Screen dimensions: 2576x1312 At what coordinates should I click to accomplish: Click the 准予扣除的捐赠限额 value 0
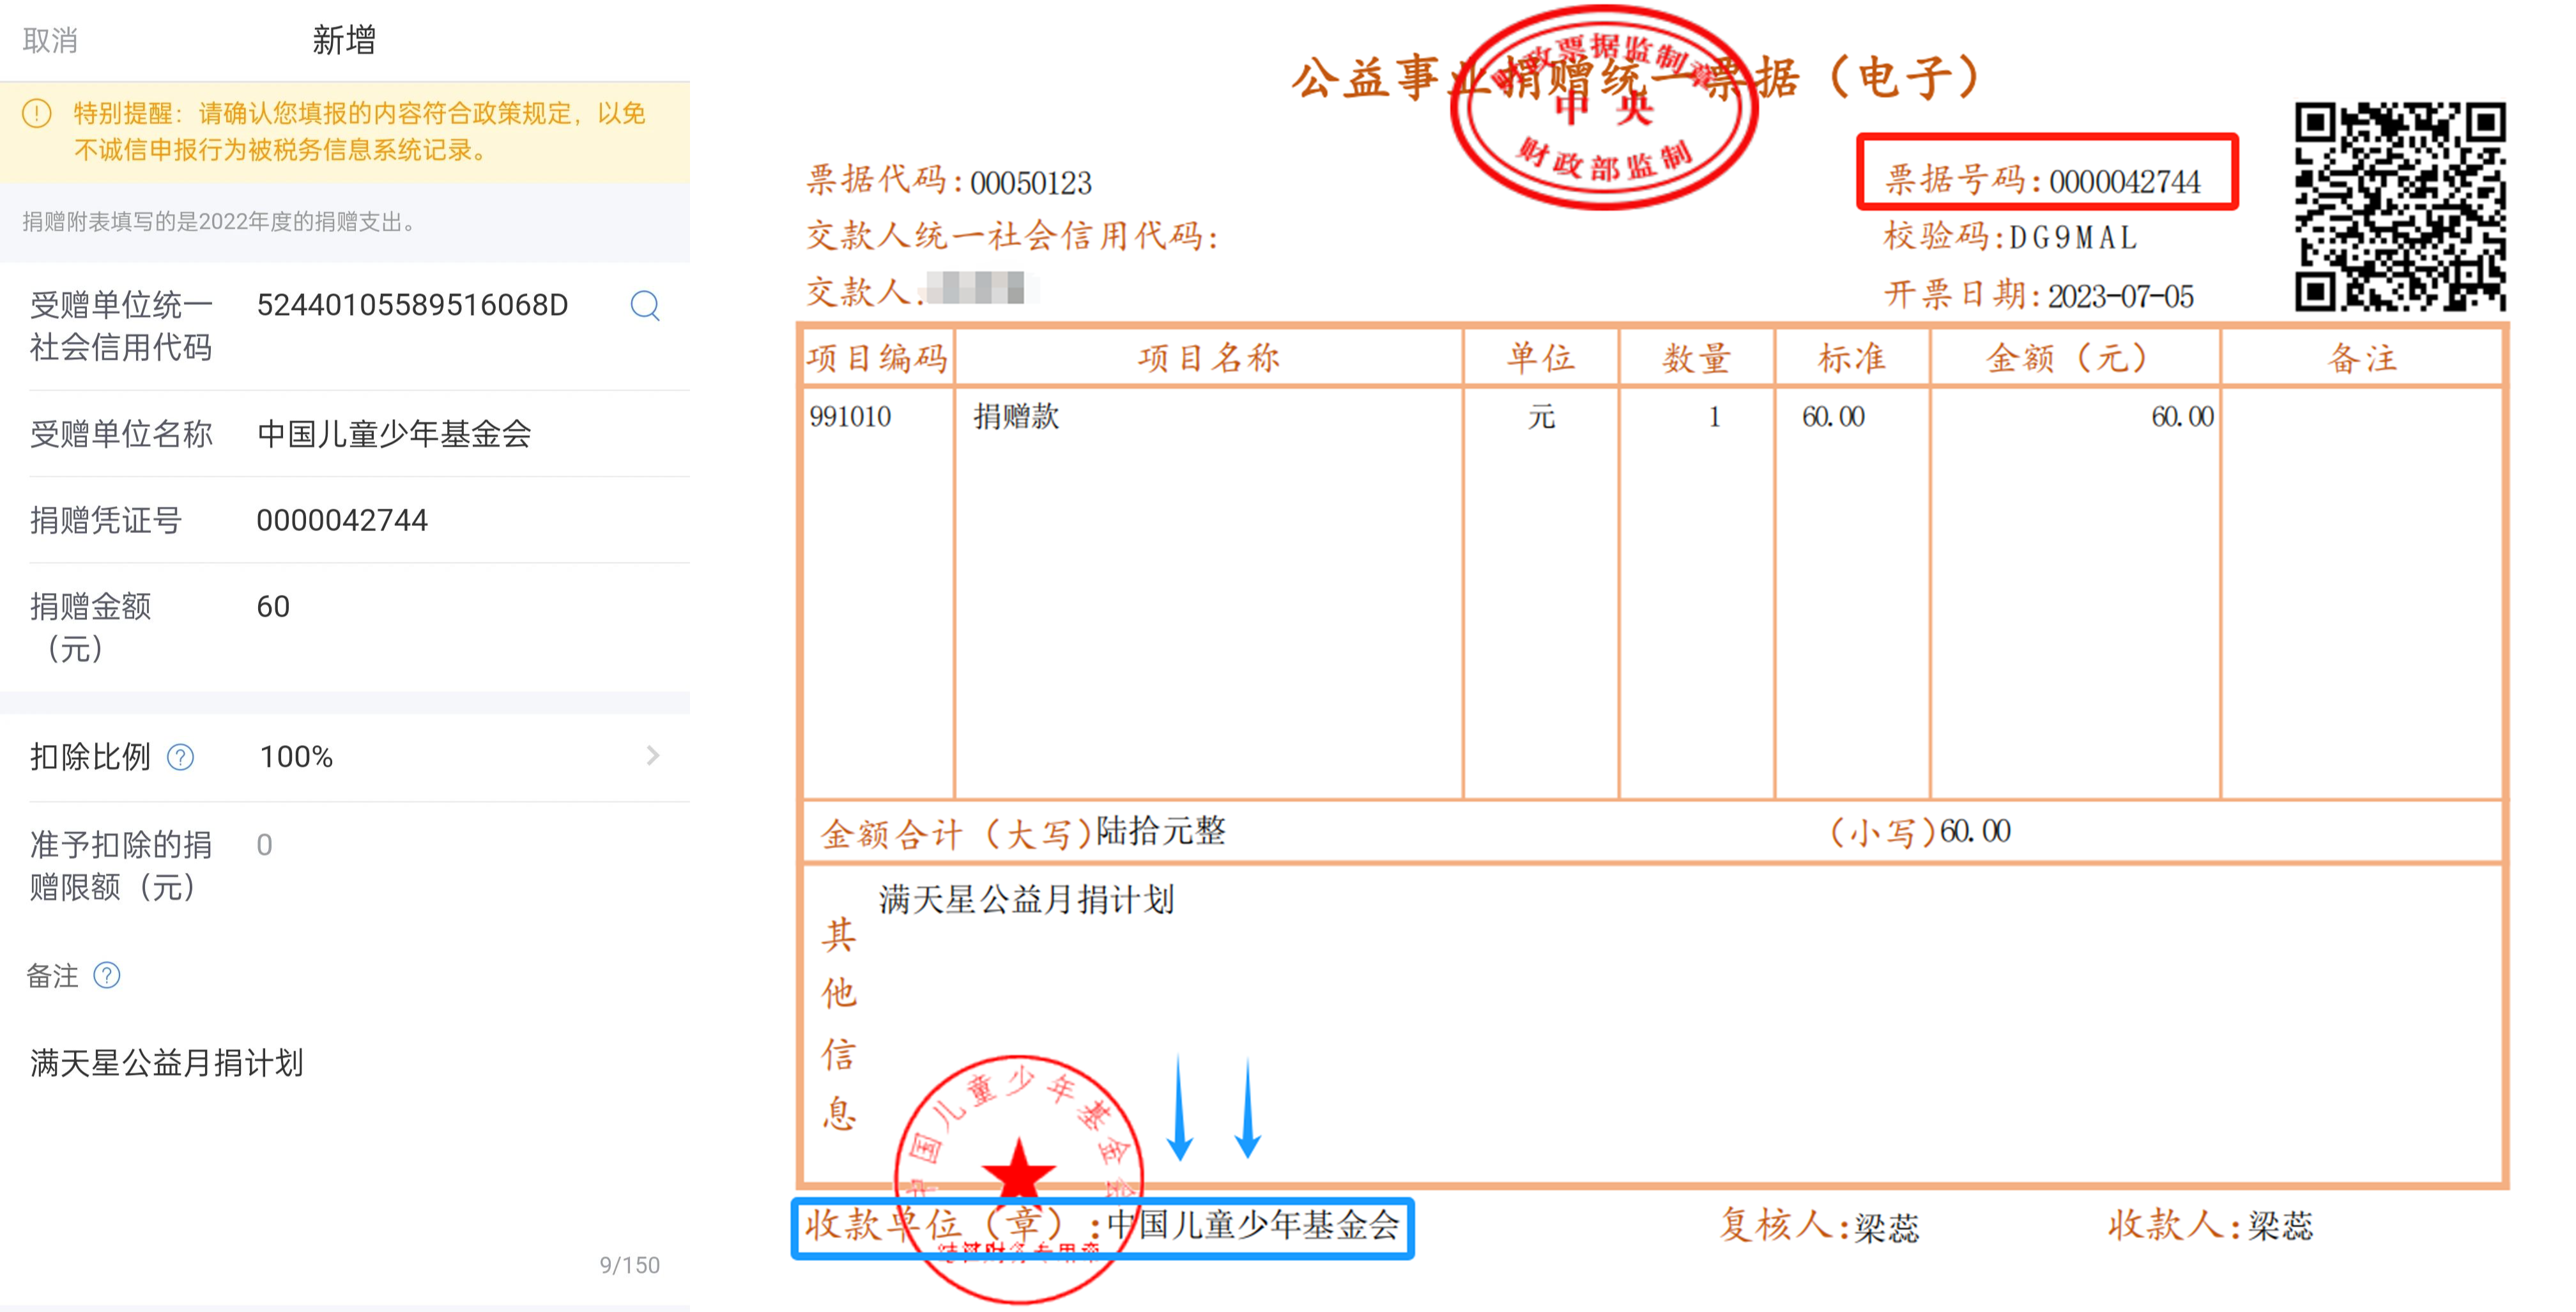point(264,846)
